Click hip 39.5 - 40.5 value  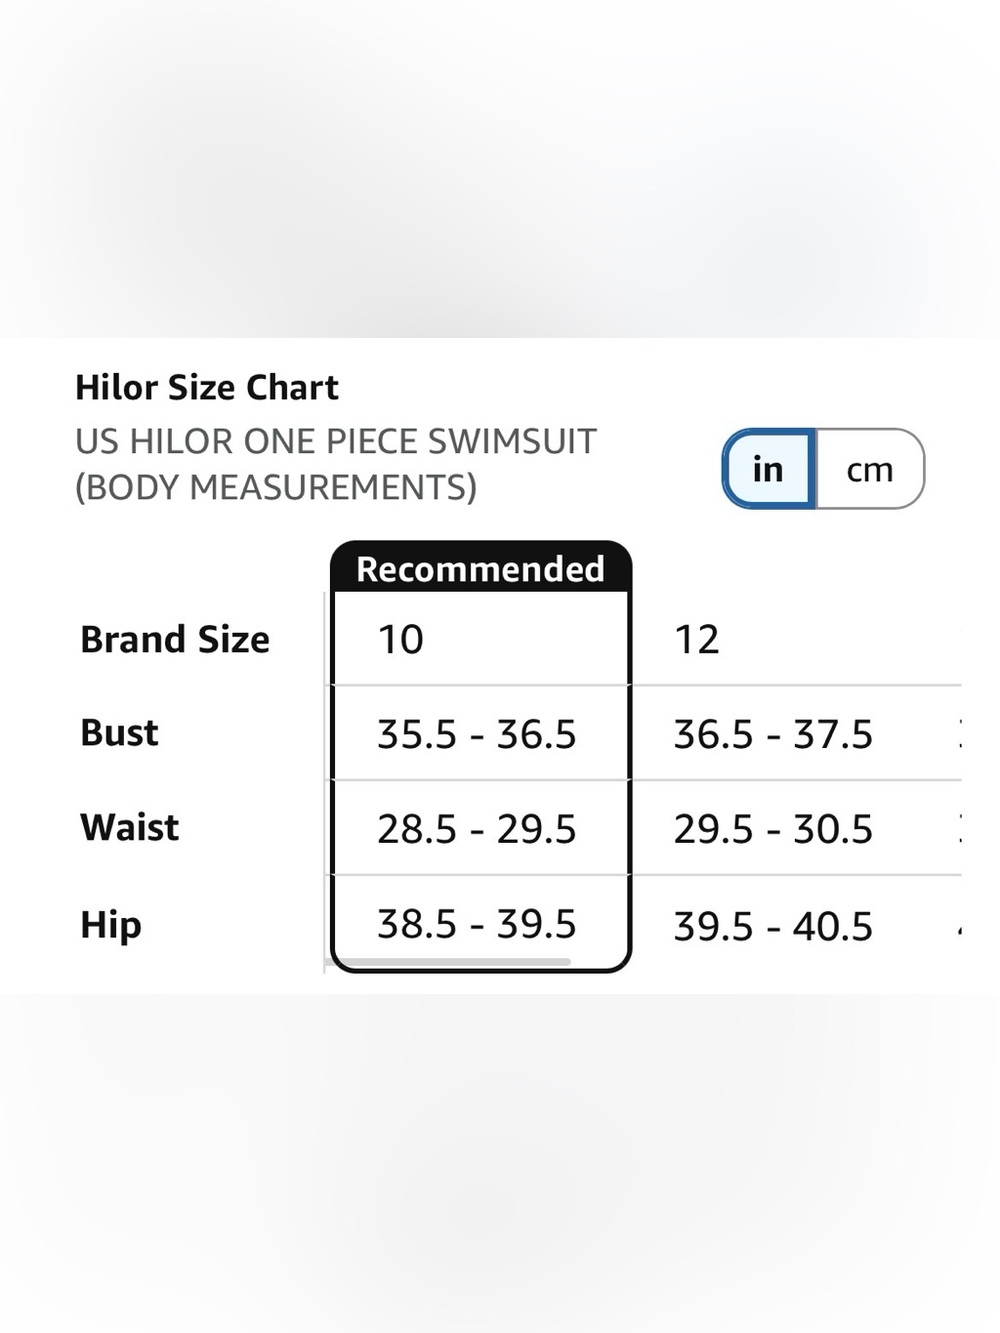click(773, 926)
